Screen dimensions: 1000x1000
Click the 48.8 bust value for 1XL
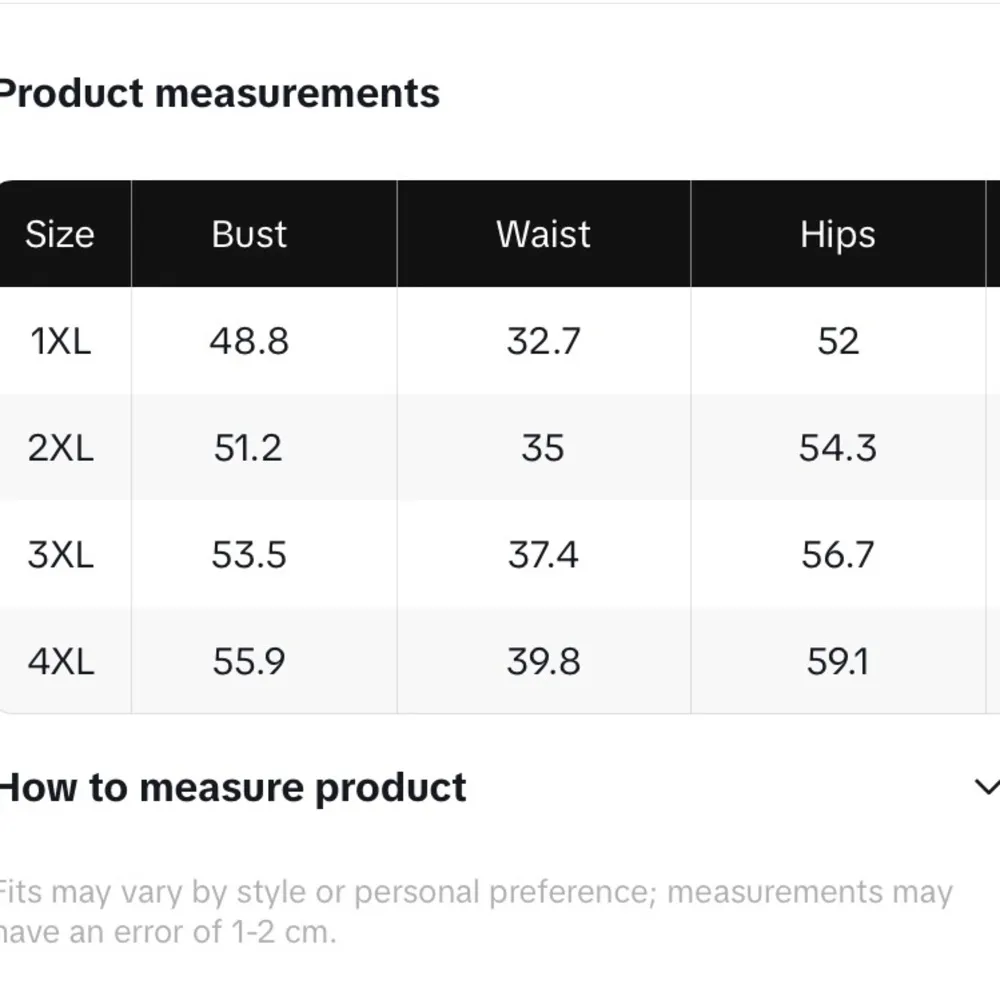(249, 341)
